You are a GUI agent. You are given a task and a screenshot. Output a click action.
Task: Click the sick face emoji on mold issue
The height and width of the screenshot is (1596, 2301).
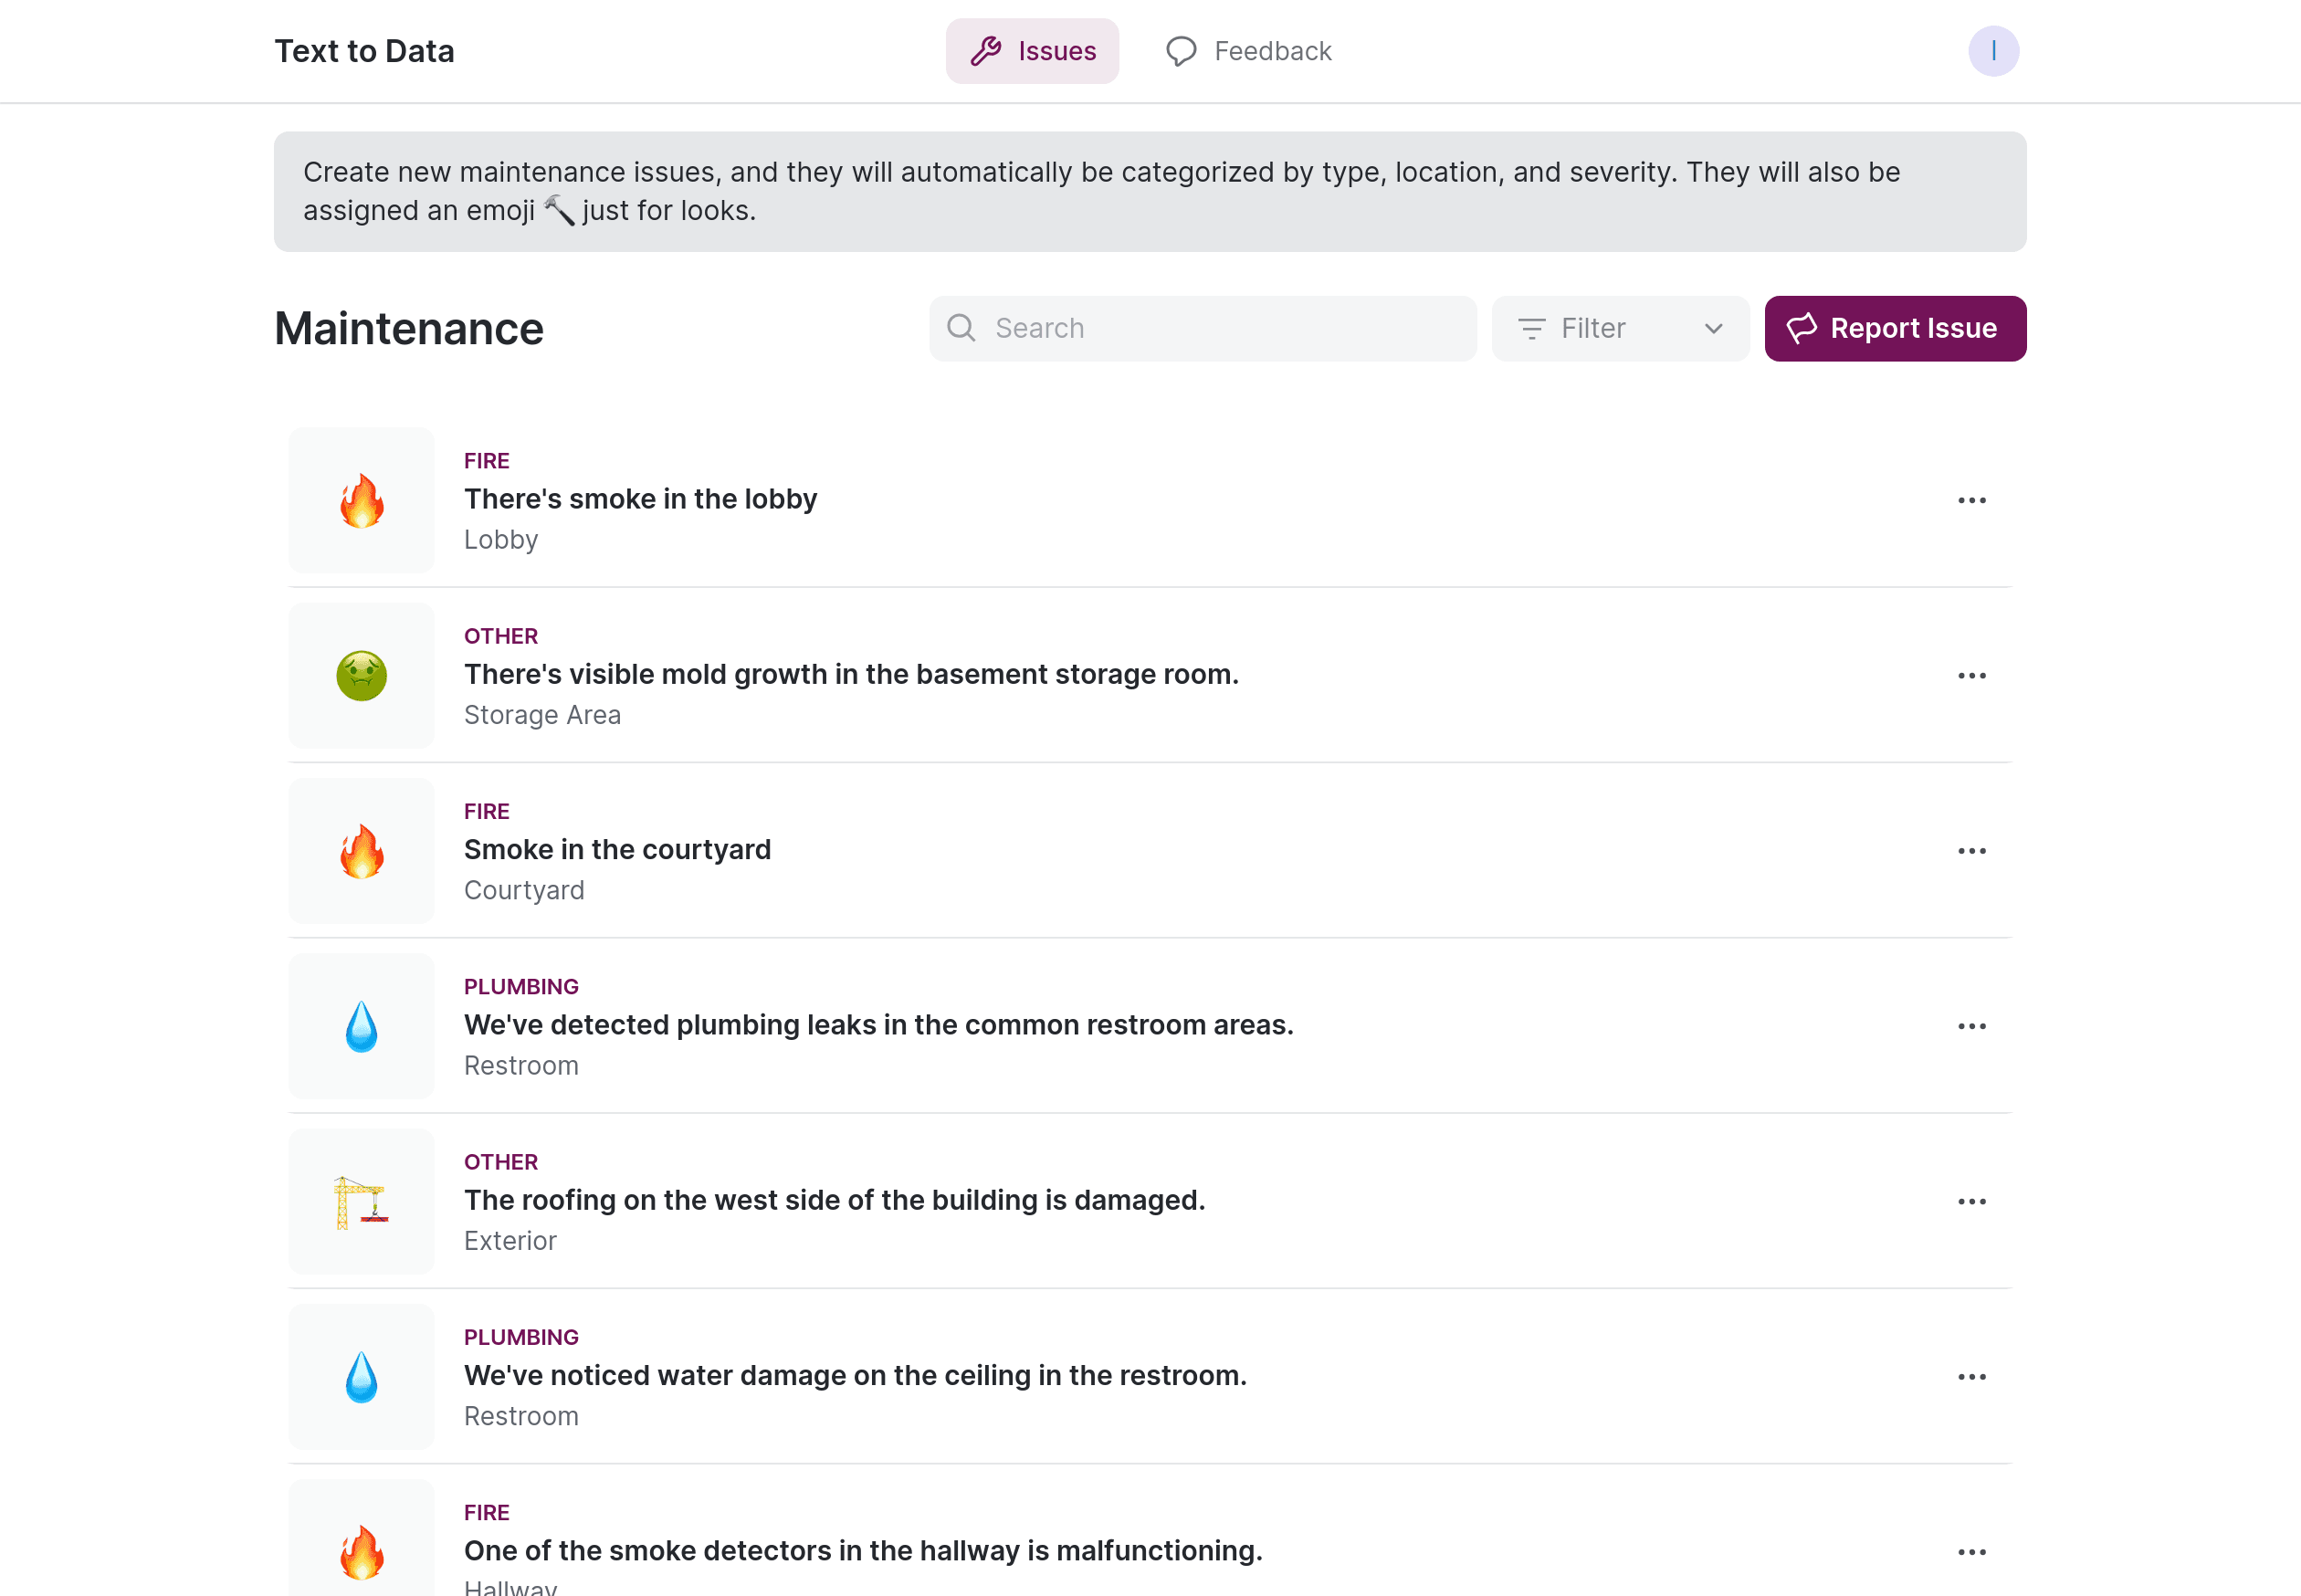tap(362, 675)
